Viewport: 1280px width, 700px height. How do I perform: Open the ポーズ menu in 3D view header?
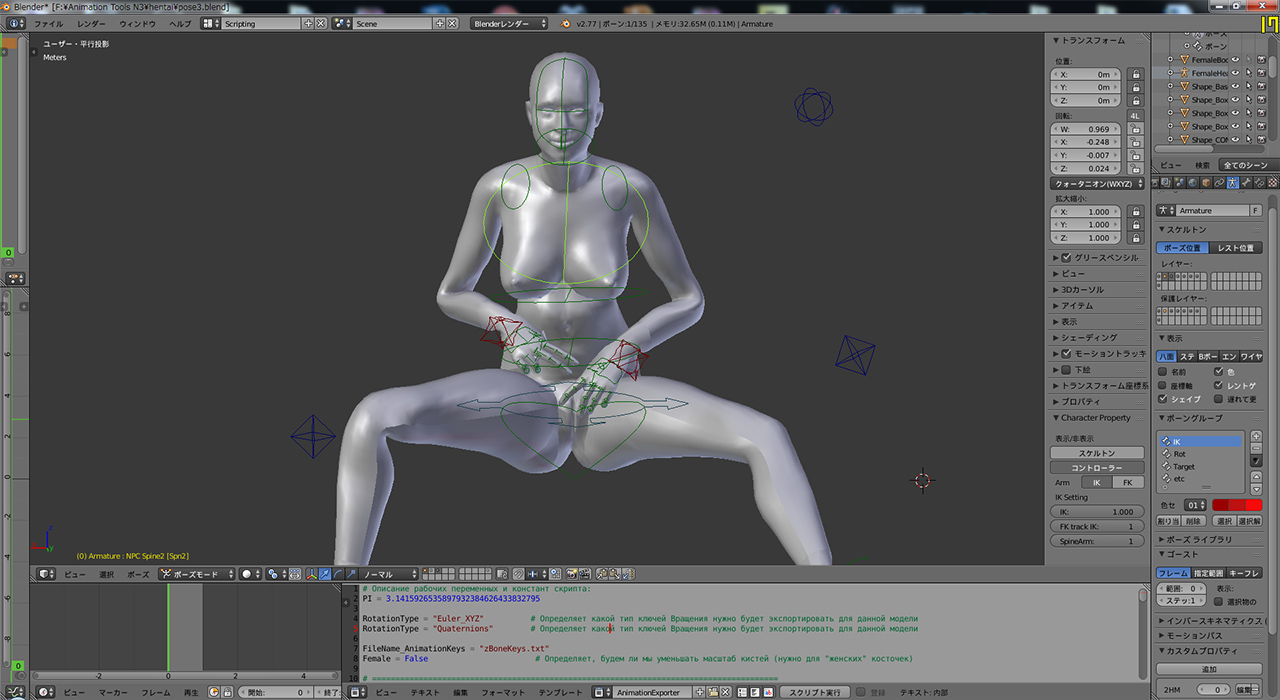coord(138,575)
